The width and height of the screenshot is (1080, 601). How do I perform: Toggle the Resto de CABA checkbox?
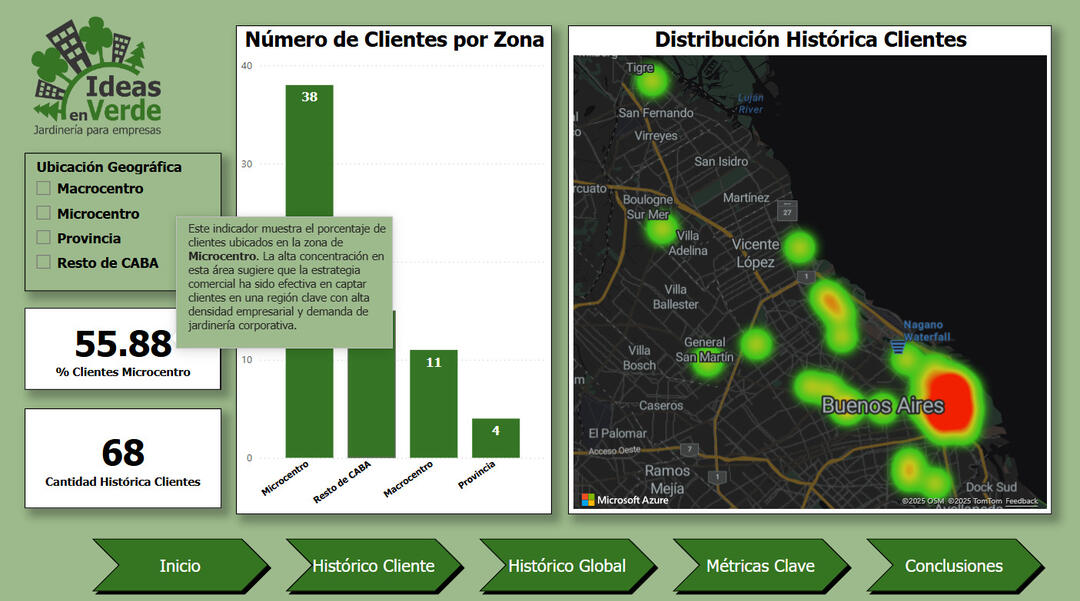(44, 262)
